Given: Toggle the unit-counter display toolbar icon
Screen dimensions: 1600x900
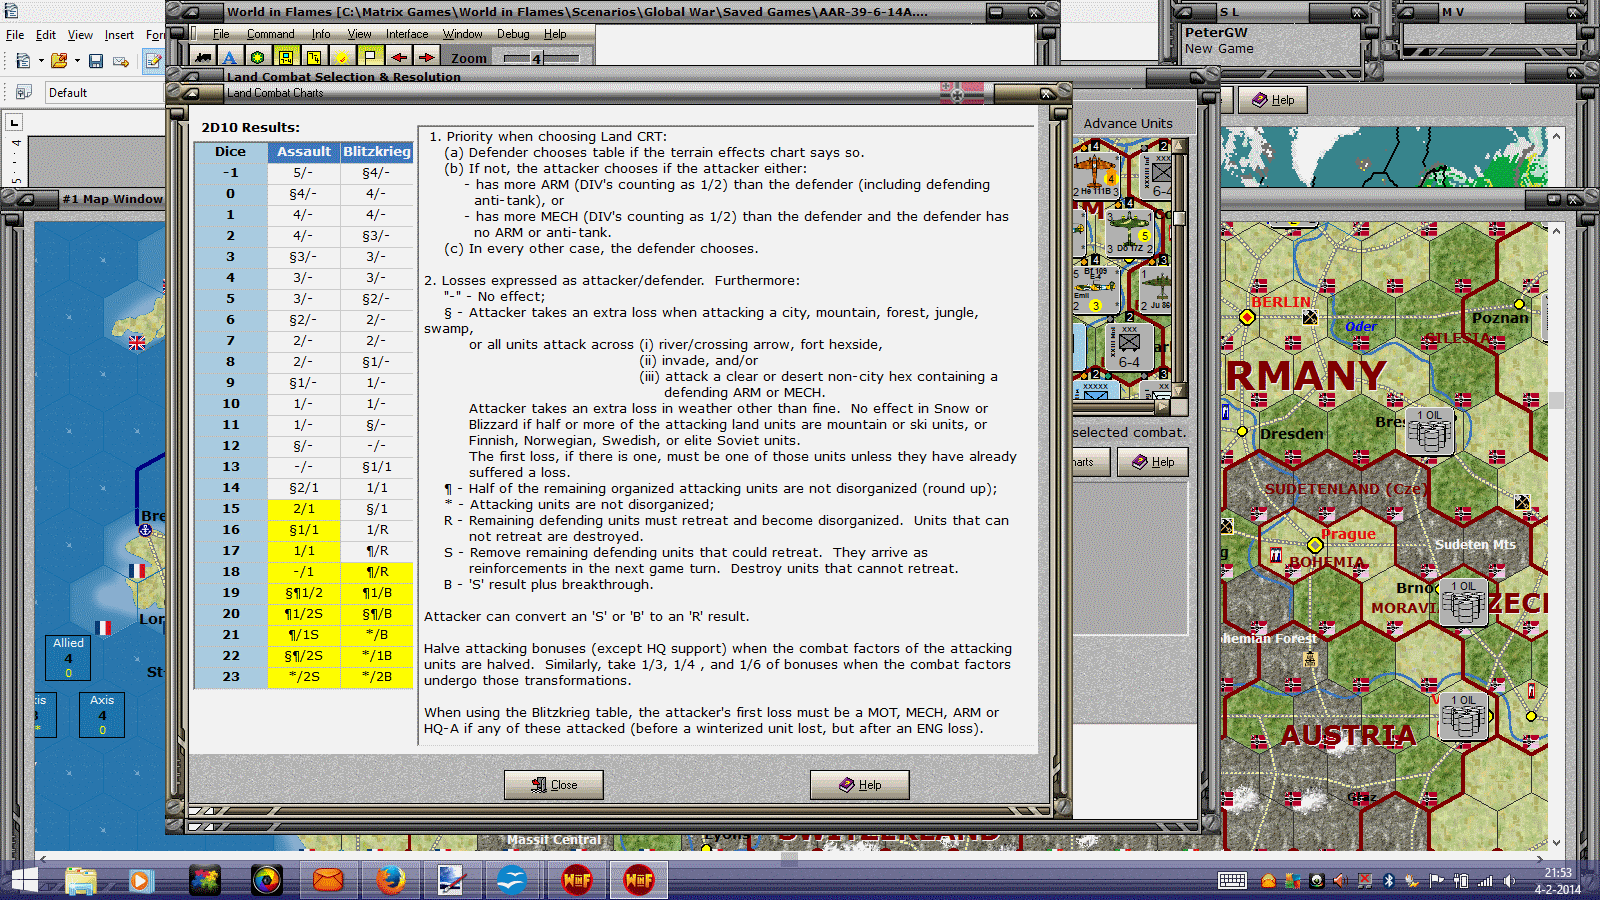Looking at the screenshot, I should [286, 58].
